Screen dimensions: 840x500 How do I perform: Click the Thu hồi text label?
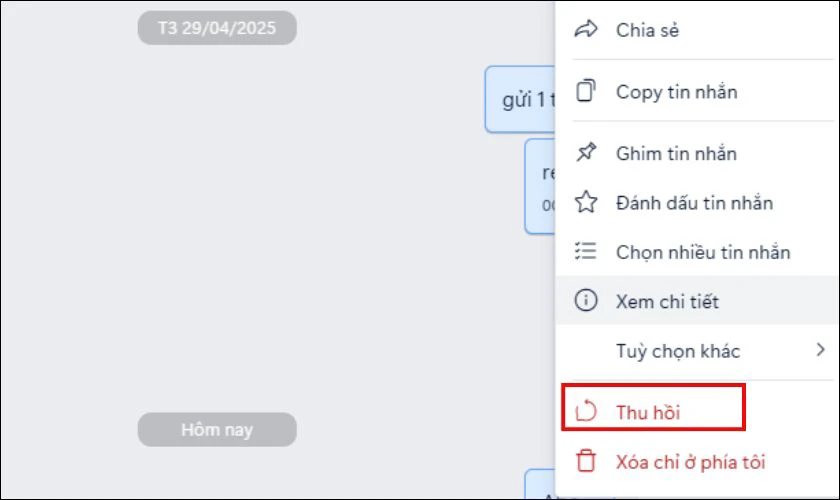click(648, 412)
